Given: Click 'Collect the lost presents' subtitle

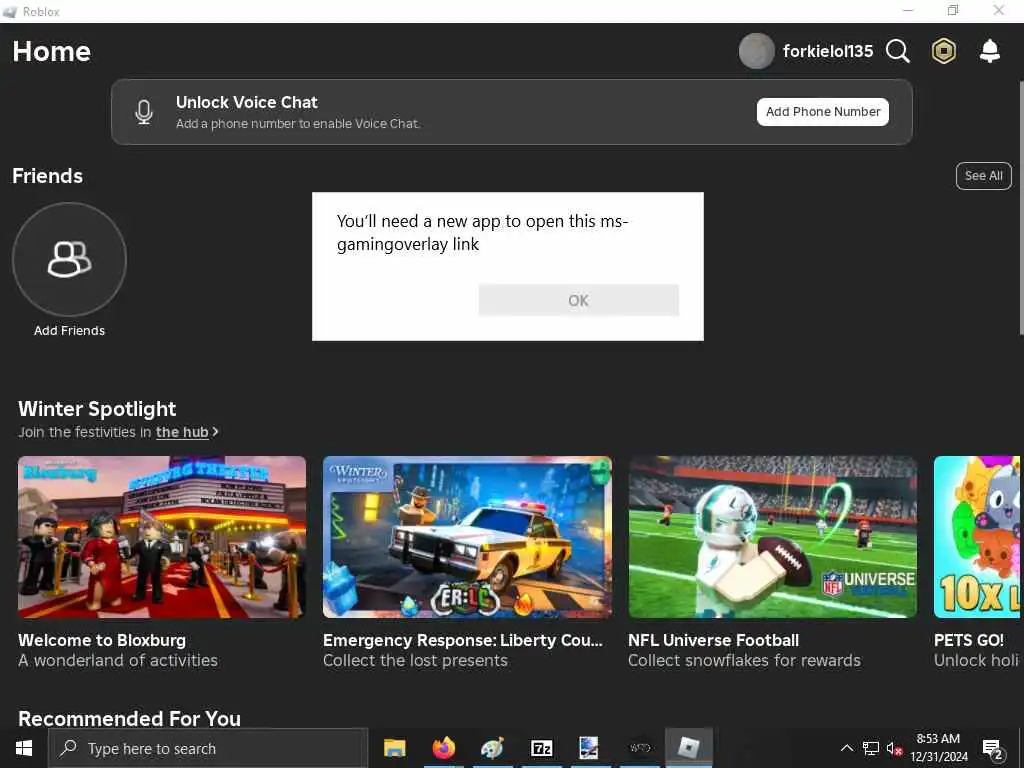Looking at the screenshot, I should [x=415, y=660].
